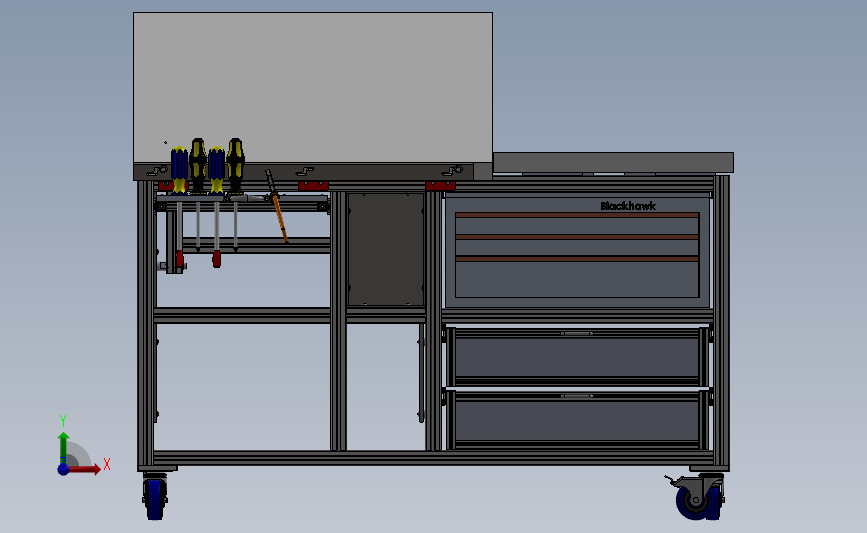The width and height of the screenshot is (867, 533).
Task: Click the middle latch on the top front edge
Action: 305,171
